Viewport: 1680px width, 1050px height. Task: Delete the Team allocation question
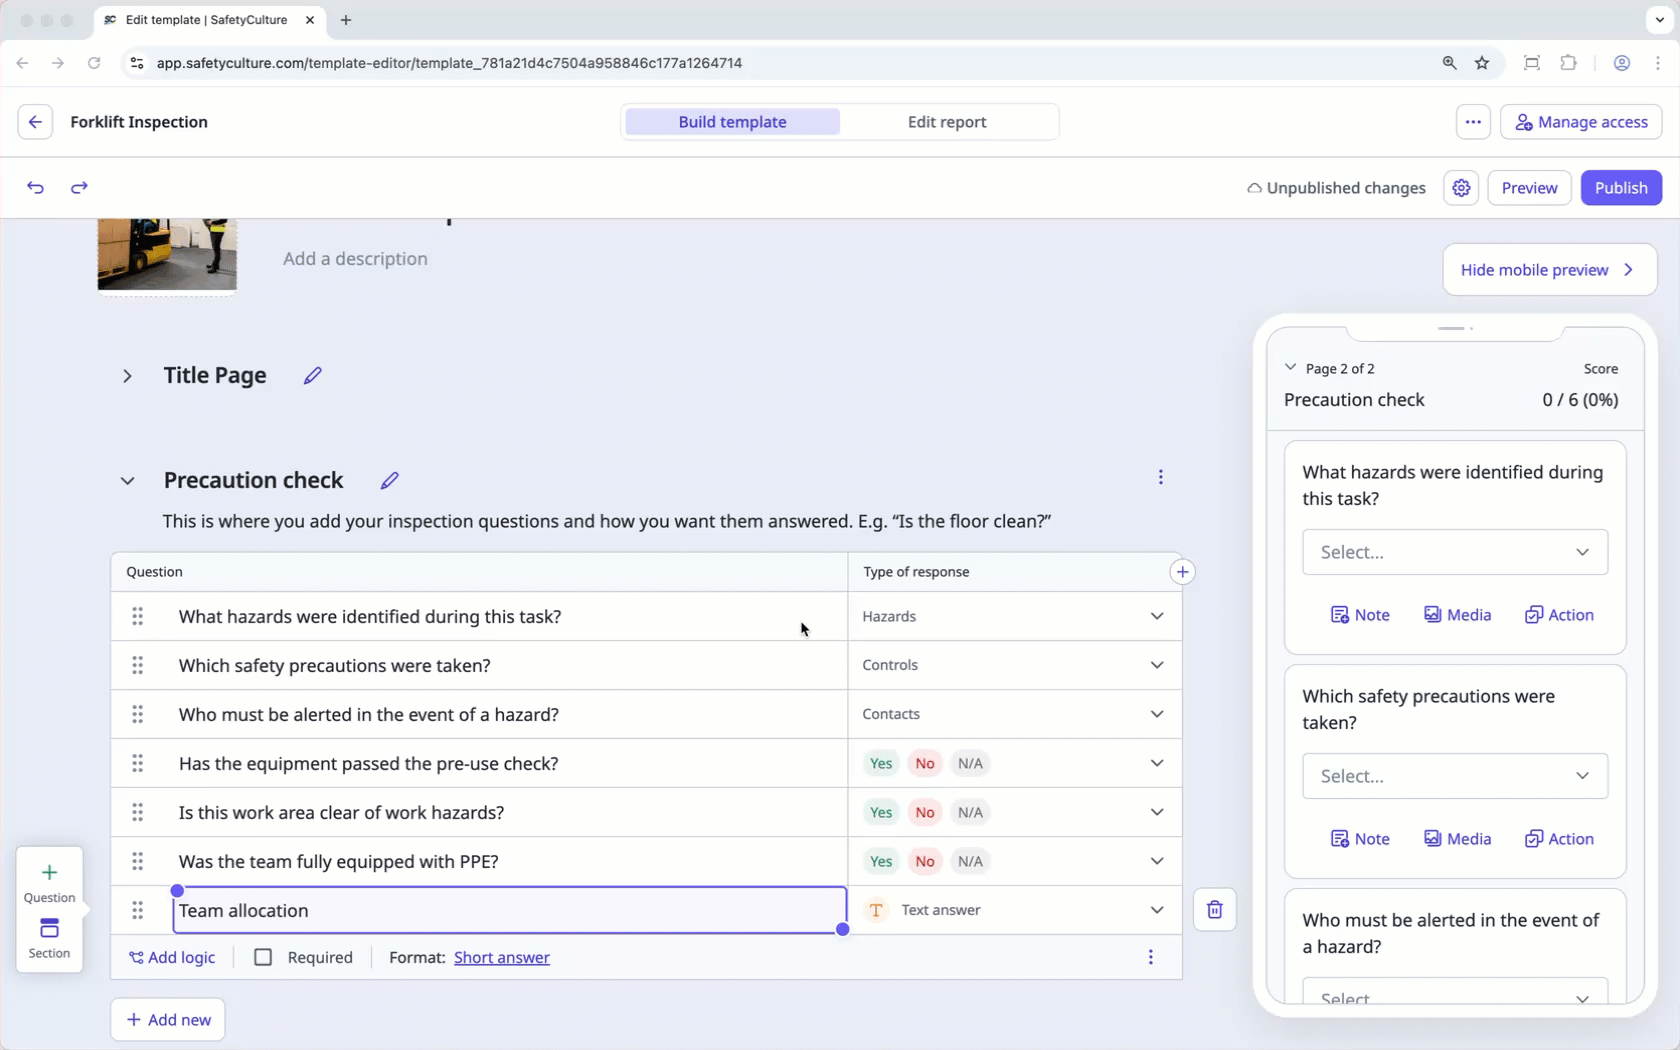pyautogui.click(x=1214, y=910)
